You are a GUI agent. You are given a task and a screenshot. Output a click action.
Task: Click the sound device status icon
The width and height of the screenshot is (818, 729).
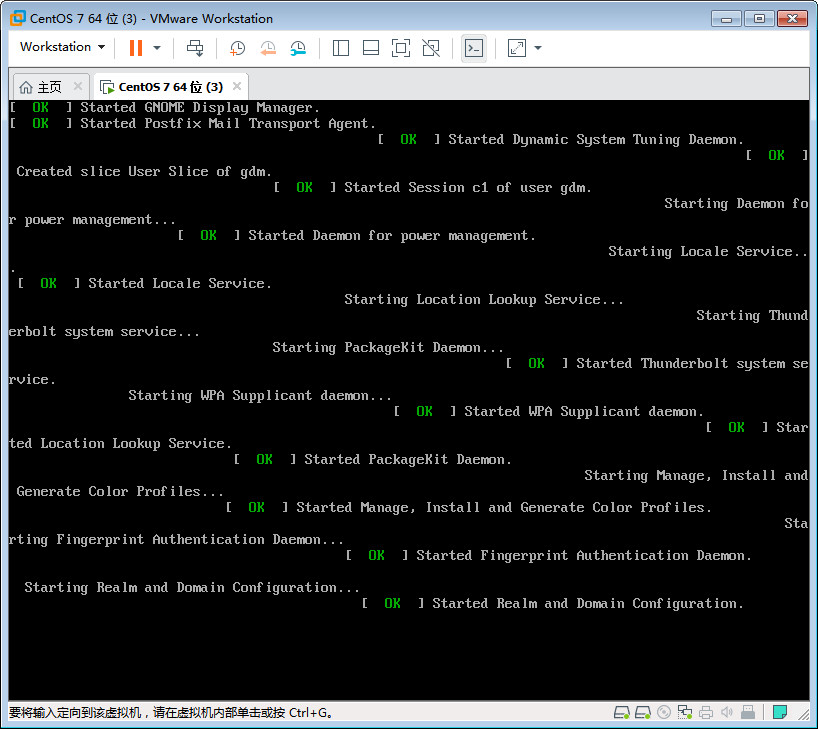[x=727, y=711]
